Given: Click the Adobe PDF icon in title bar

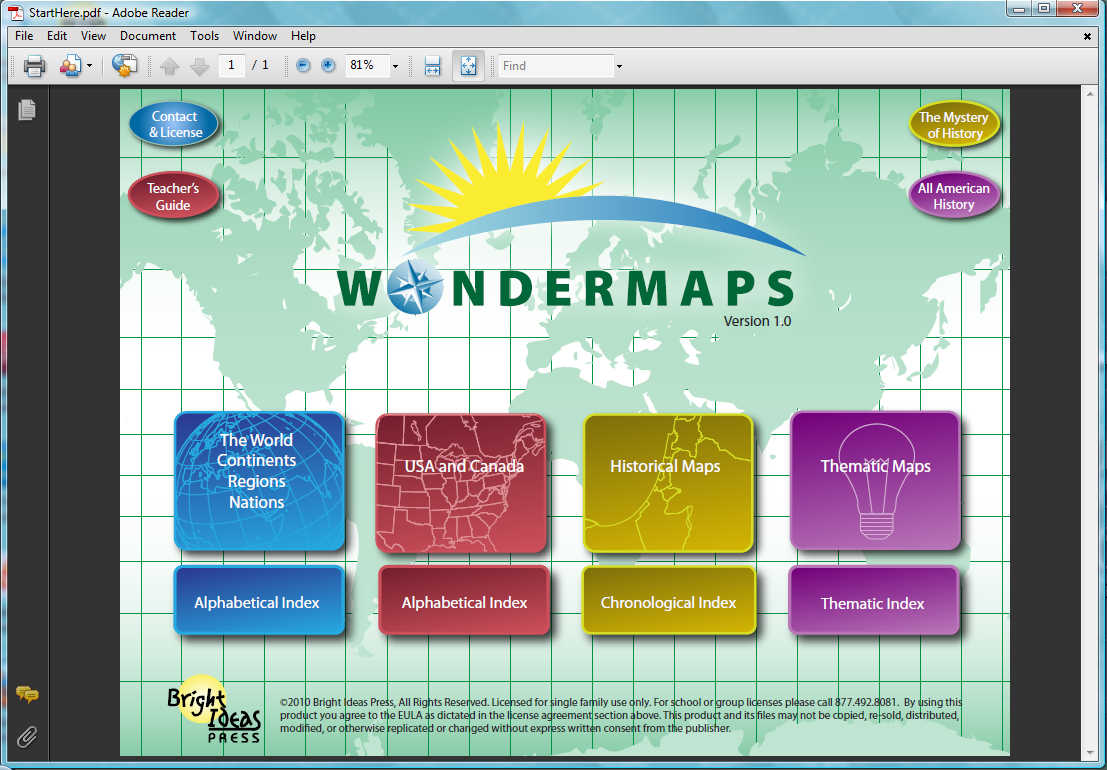Looking at the screenshot, I should [x=16, y=13].
